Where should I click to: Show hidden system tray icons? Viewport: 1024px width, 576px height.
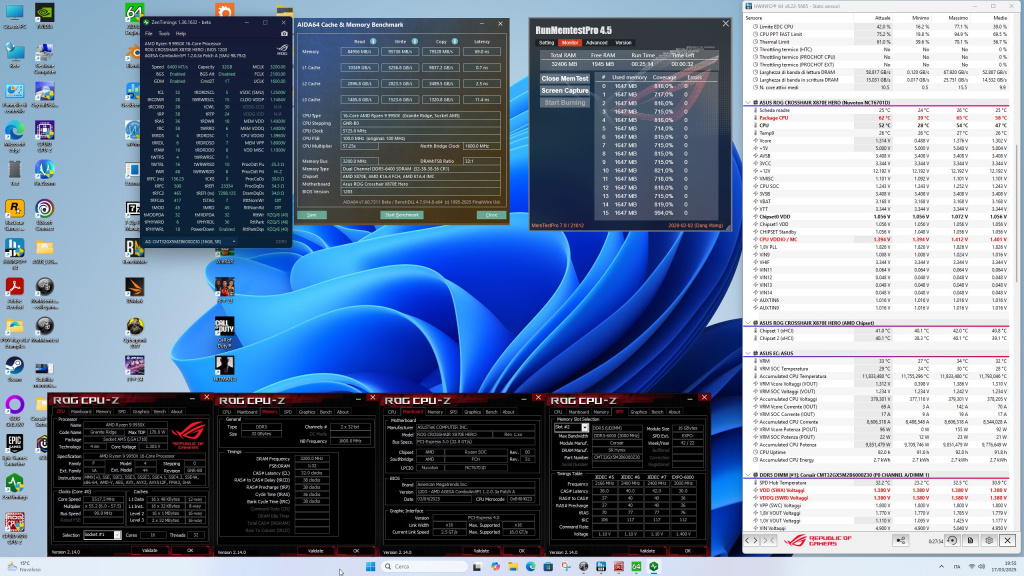[941, 566]
